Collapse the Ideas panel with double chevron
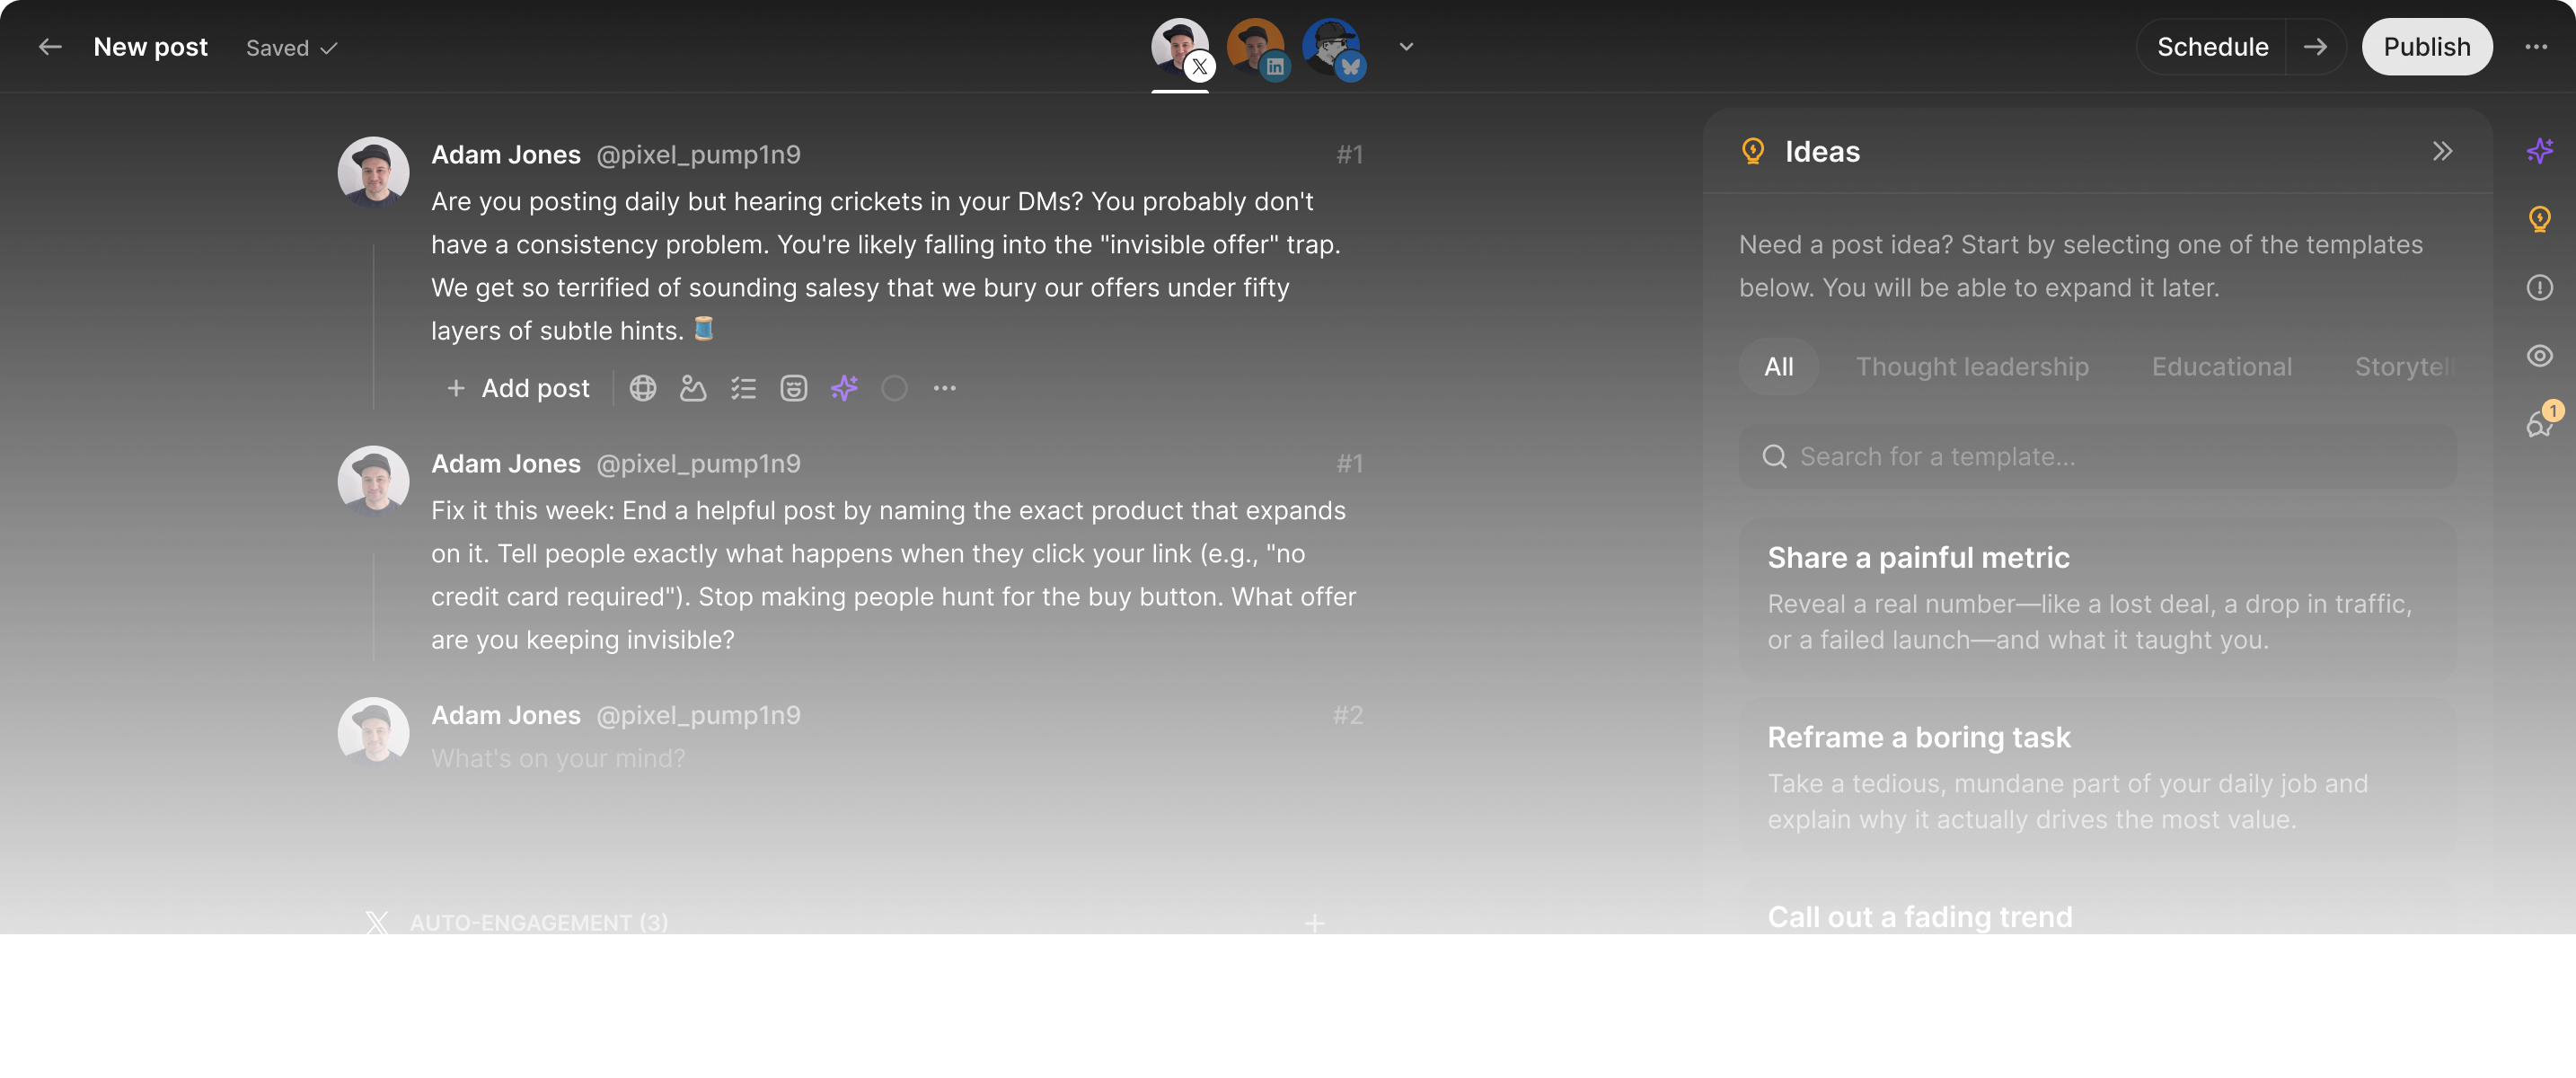The width and height of the screenshot is (2576, 1078). tap(2443, 151)
